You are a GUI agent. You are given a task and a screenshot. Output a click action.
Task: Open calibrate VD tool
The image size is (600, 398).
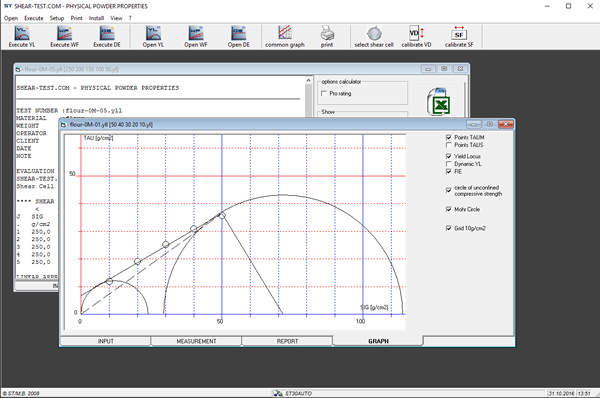pyautogui.click(x=416, y=37)
